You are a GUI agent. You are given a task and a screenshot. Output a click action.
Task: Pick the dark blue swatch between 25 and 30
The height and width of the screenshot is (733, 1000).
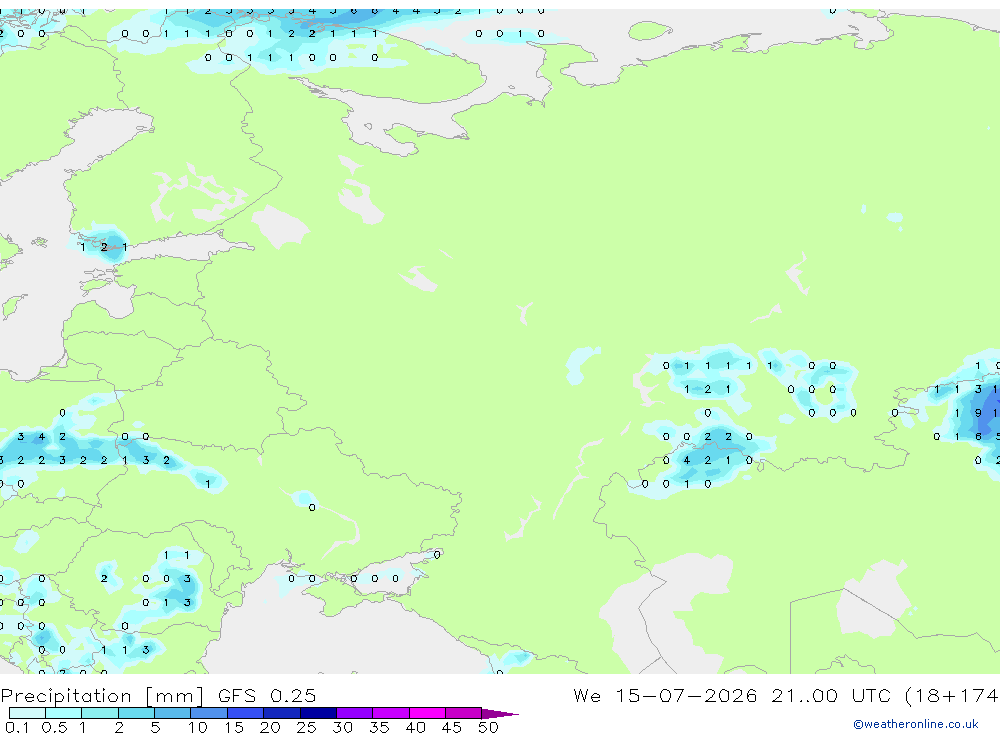point(318,713)
